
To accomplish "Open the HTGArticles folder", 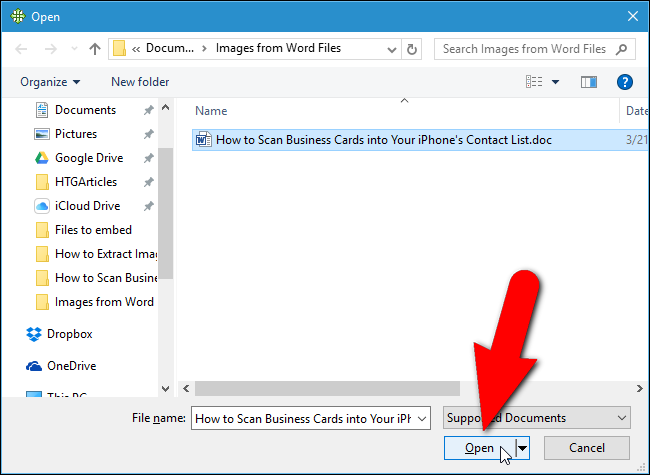I will (86, 182).
